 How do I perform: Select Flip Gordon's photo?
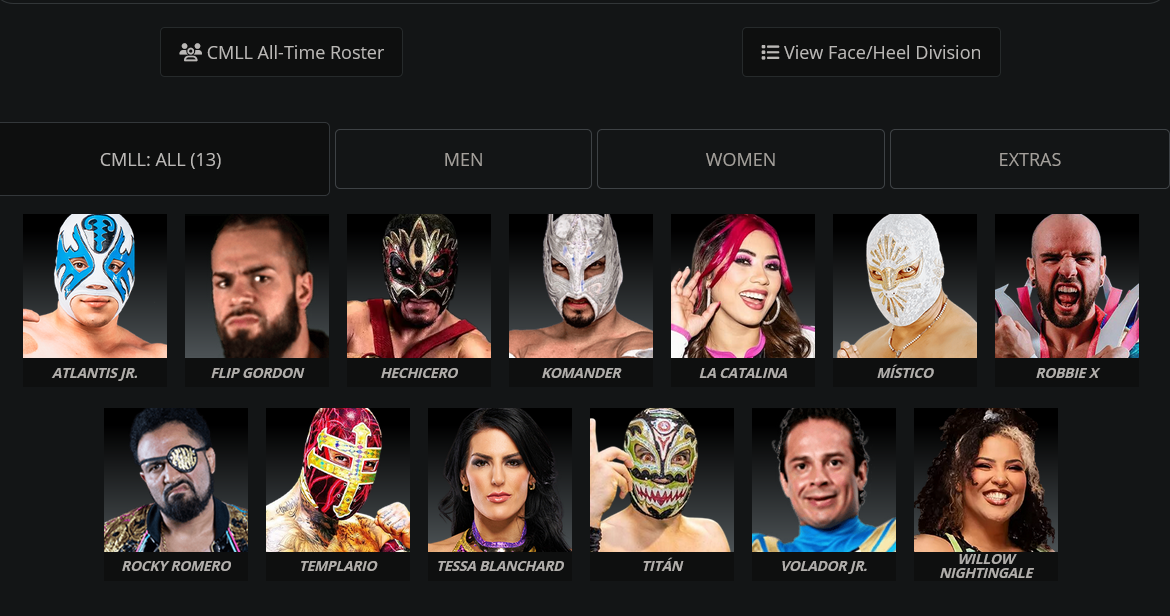tap(257, 286)
